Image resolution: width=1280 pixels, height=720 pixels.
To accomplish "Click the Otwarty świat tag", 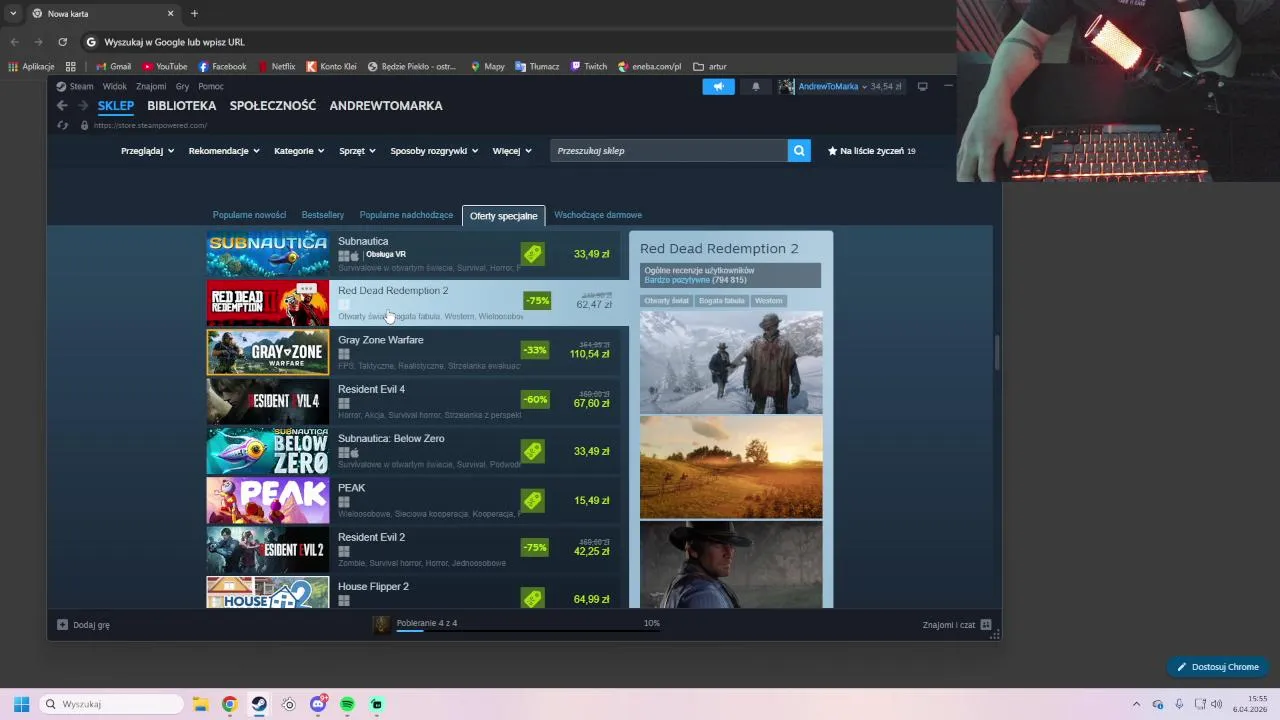I will (666, 301).
